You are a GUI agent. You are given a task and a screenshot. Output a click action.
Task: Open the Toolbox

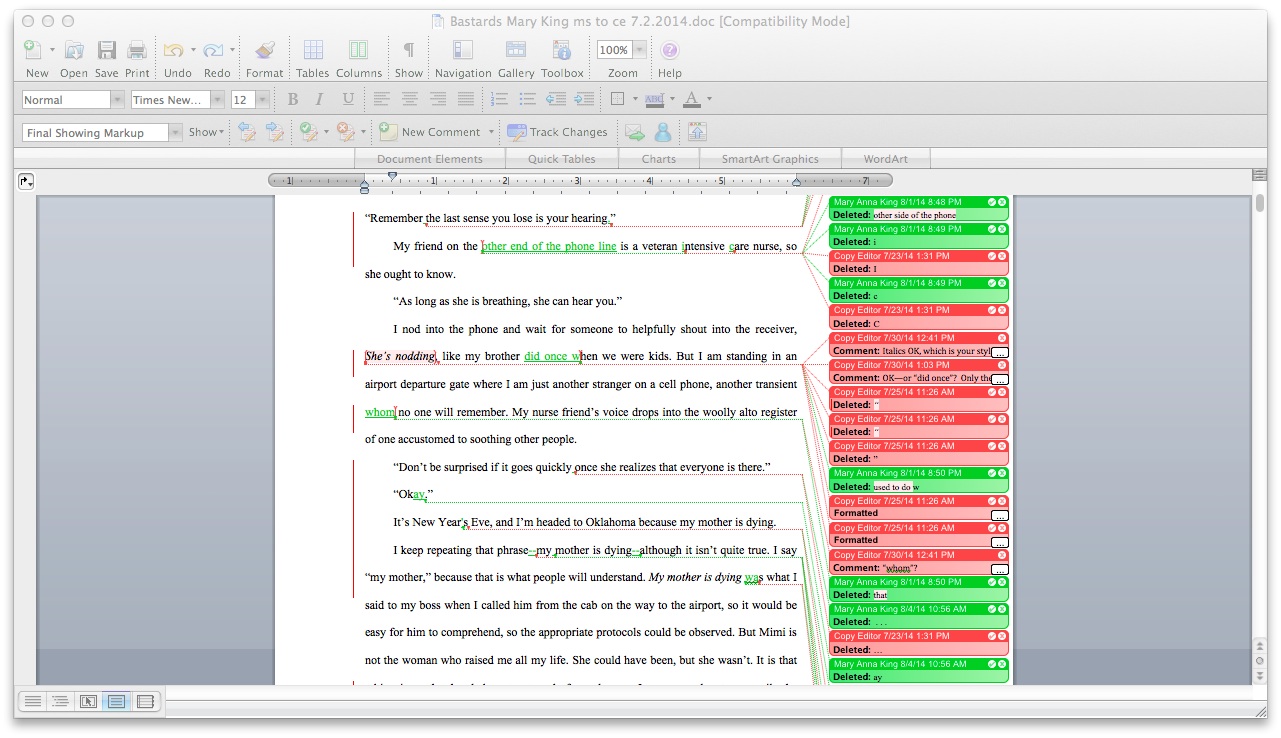click(x=562, y=51)
